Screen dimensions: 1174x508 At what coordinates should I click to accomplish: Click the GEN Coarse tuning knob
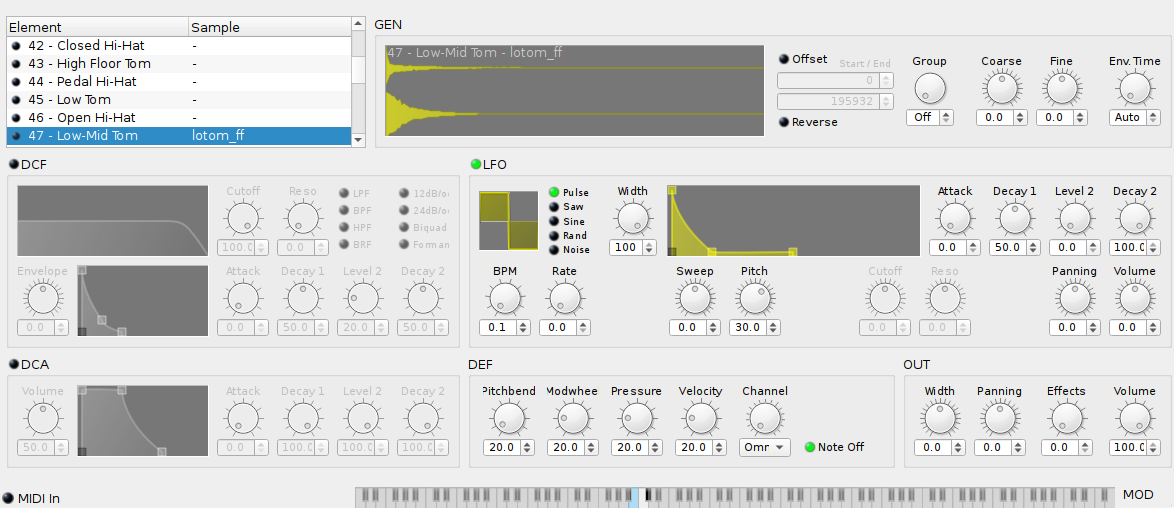1000,89
